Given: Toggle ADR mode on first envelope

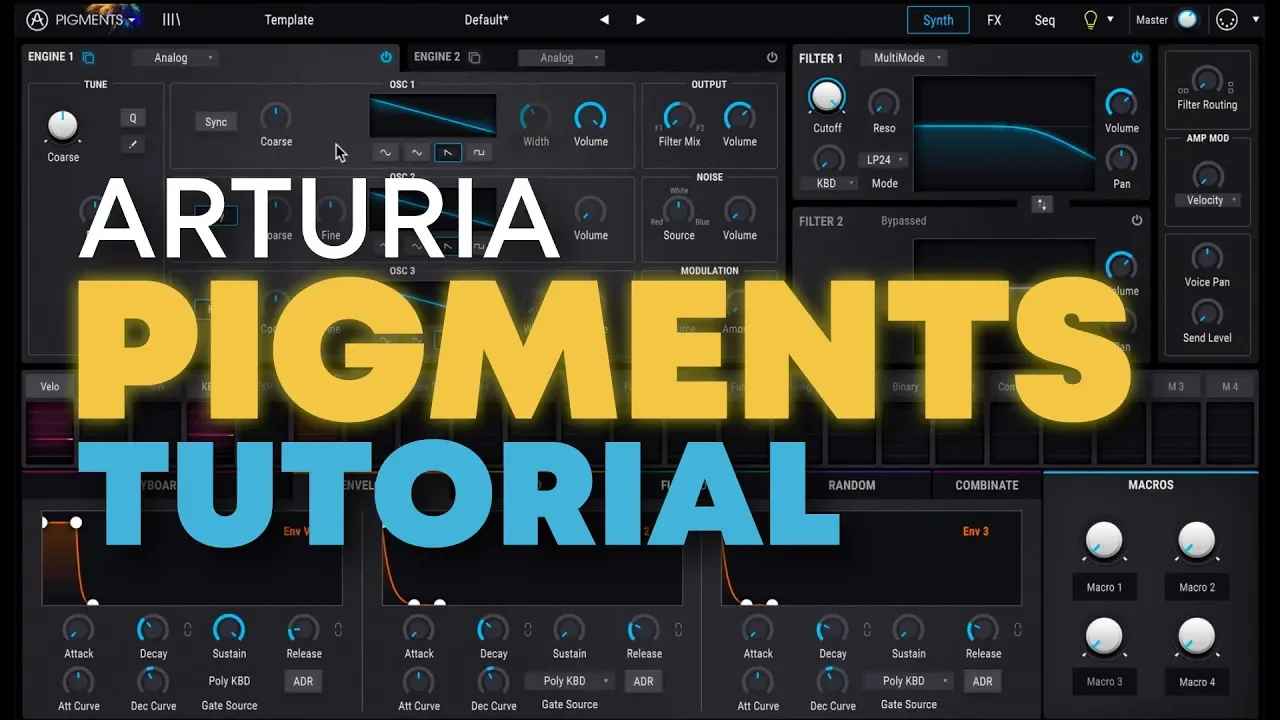Looking at the screenshot, I should (303, 681).
